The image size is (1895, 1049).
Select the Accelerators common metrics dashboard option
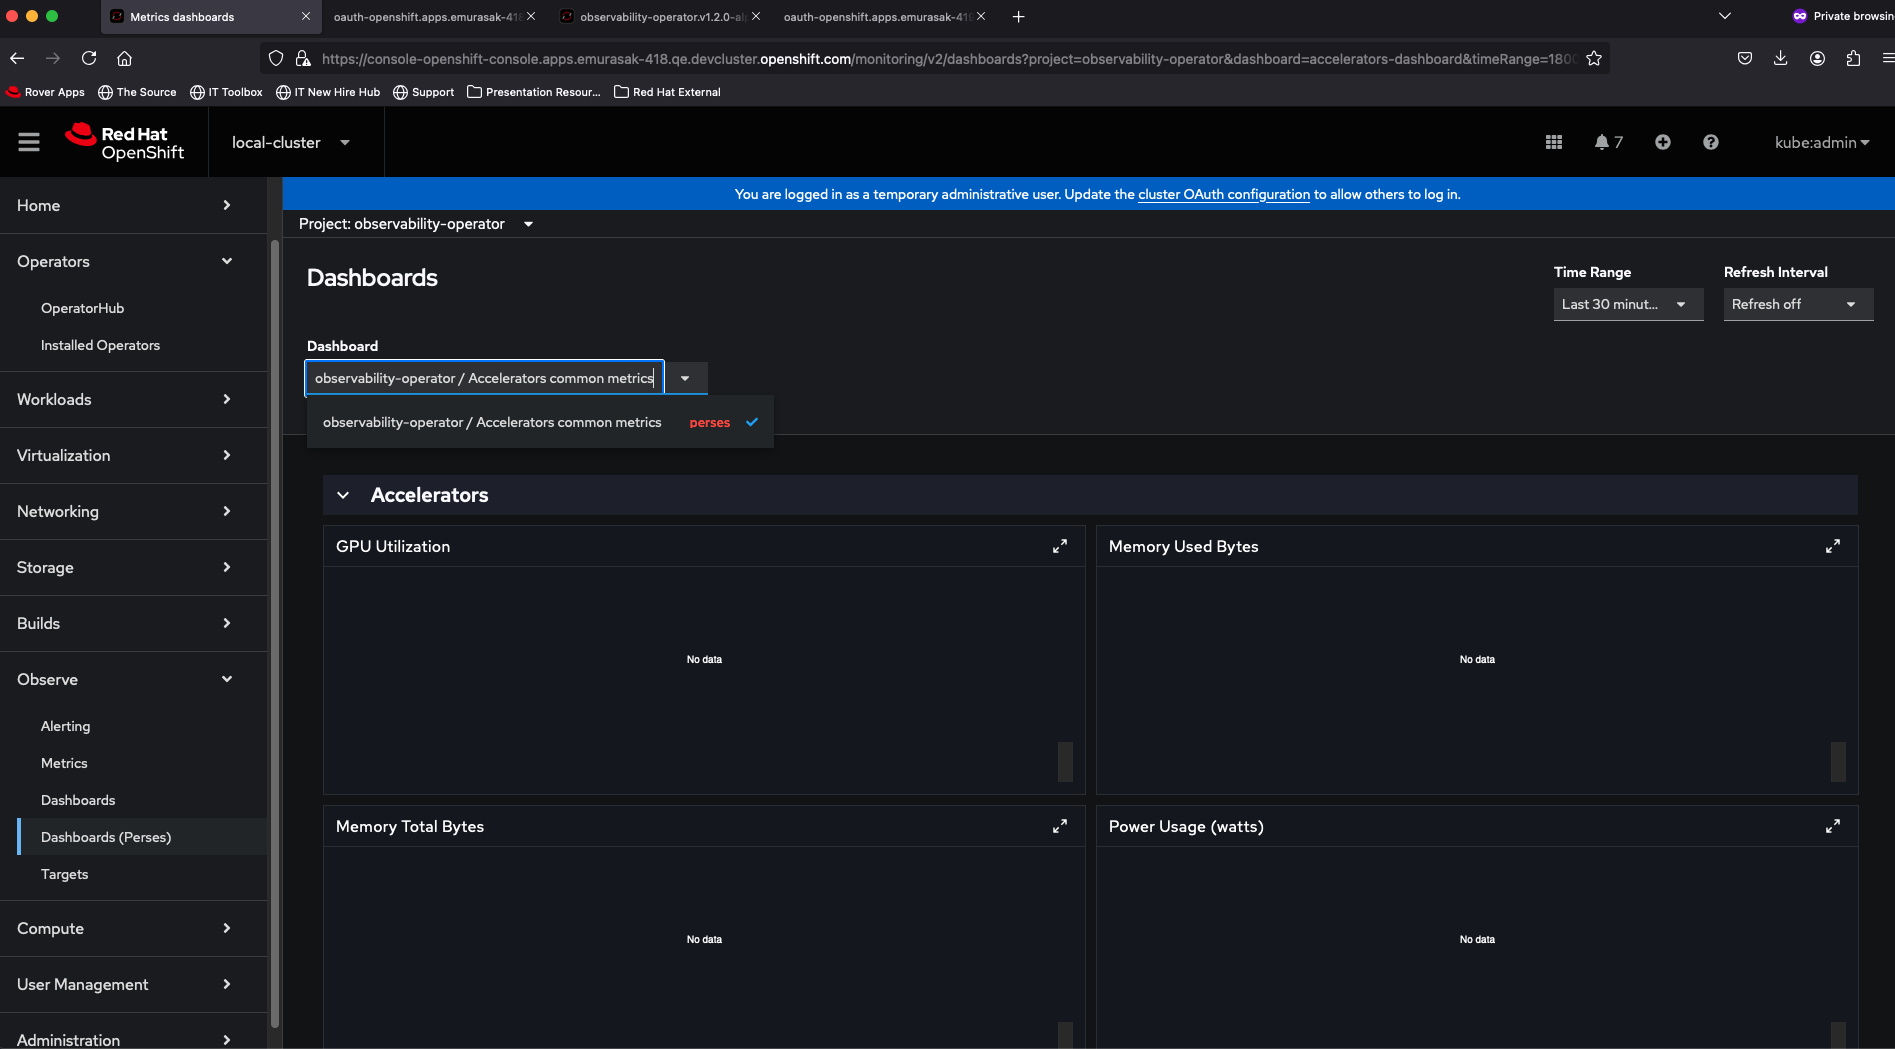pyautogui.click(x=492, y=422)
